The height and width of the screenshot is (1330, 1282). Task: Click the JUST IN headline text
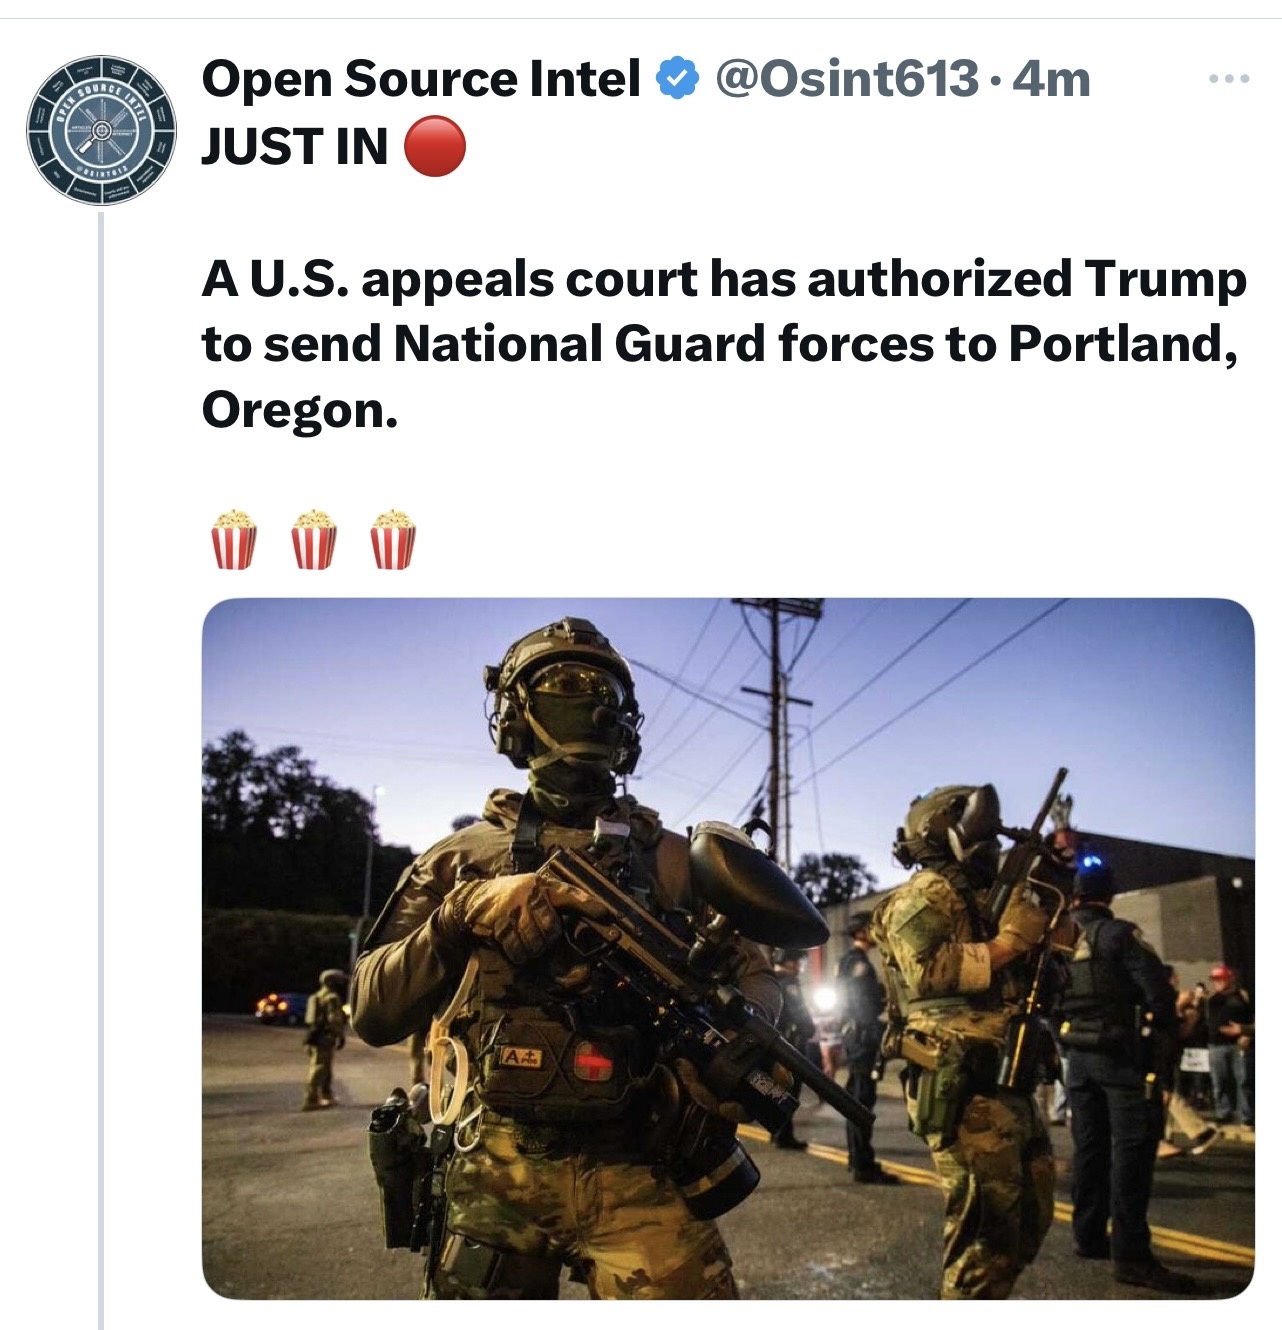[x=295, y=147]
